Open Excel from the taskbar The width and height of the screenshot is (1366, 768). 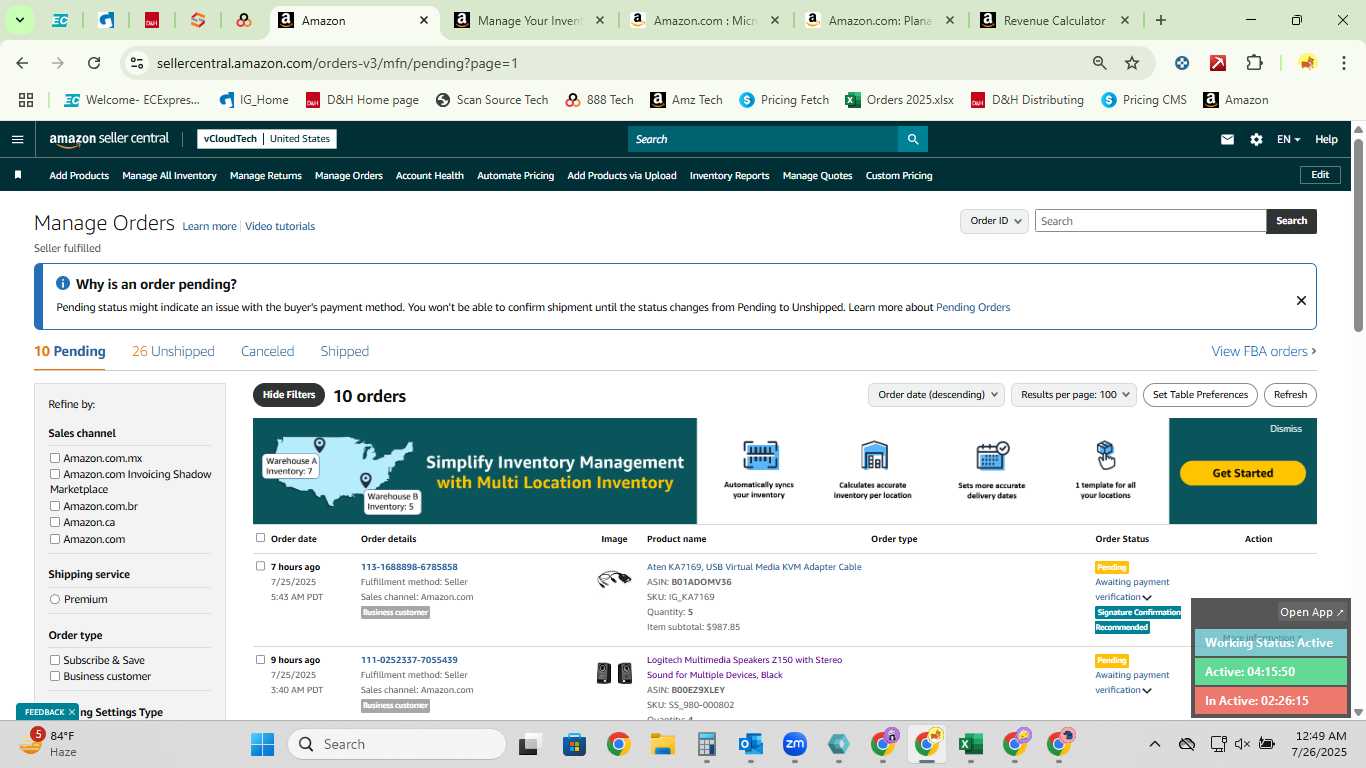(968, 744)
